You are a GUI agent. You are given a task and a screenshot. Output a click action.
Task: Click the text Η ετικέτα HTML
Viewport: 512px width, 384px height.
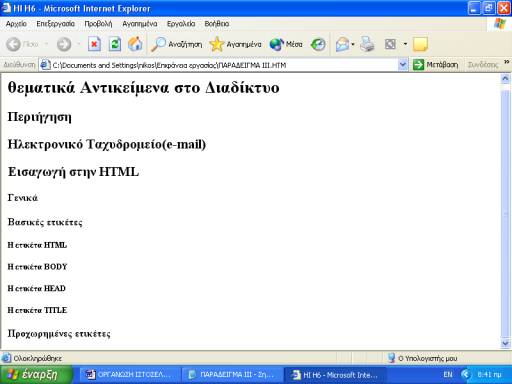(x=37, y=245)
